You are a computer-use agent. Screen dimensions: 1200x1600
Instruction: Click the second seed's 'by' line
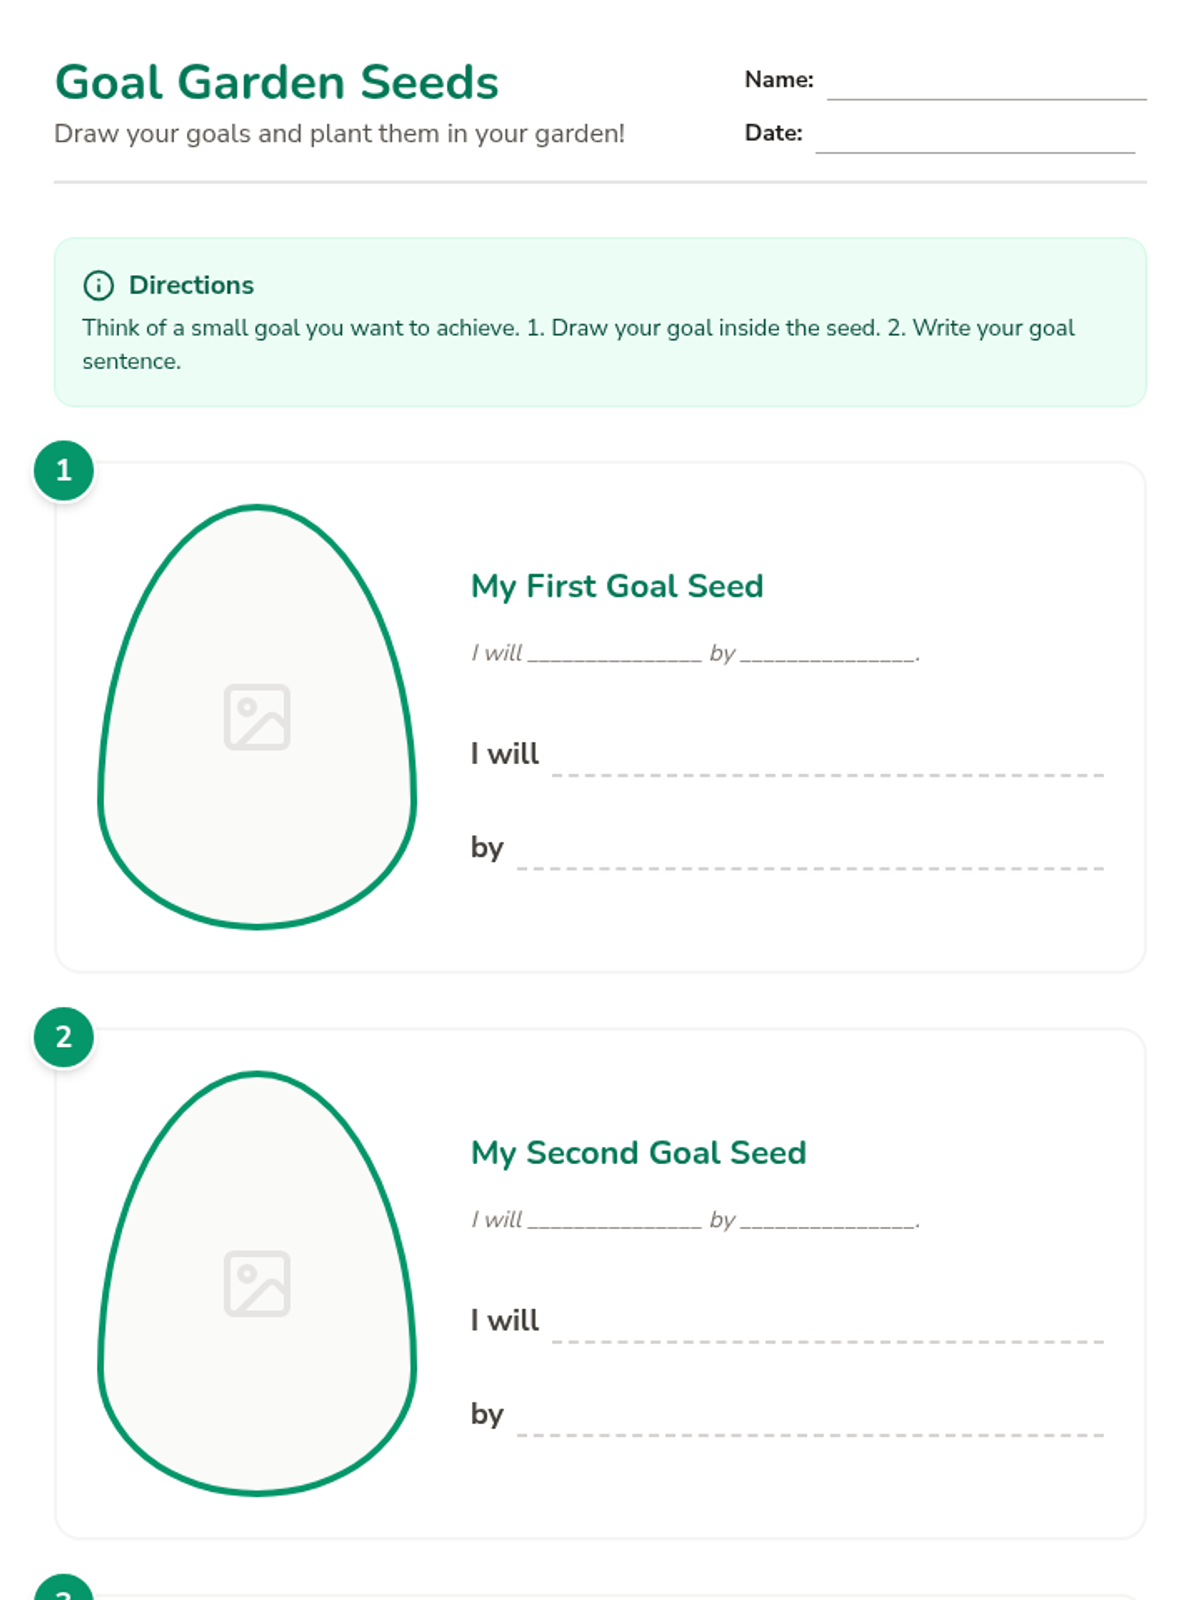[810, 1422]
